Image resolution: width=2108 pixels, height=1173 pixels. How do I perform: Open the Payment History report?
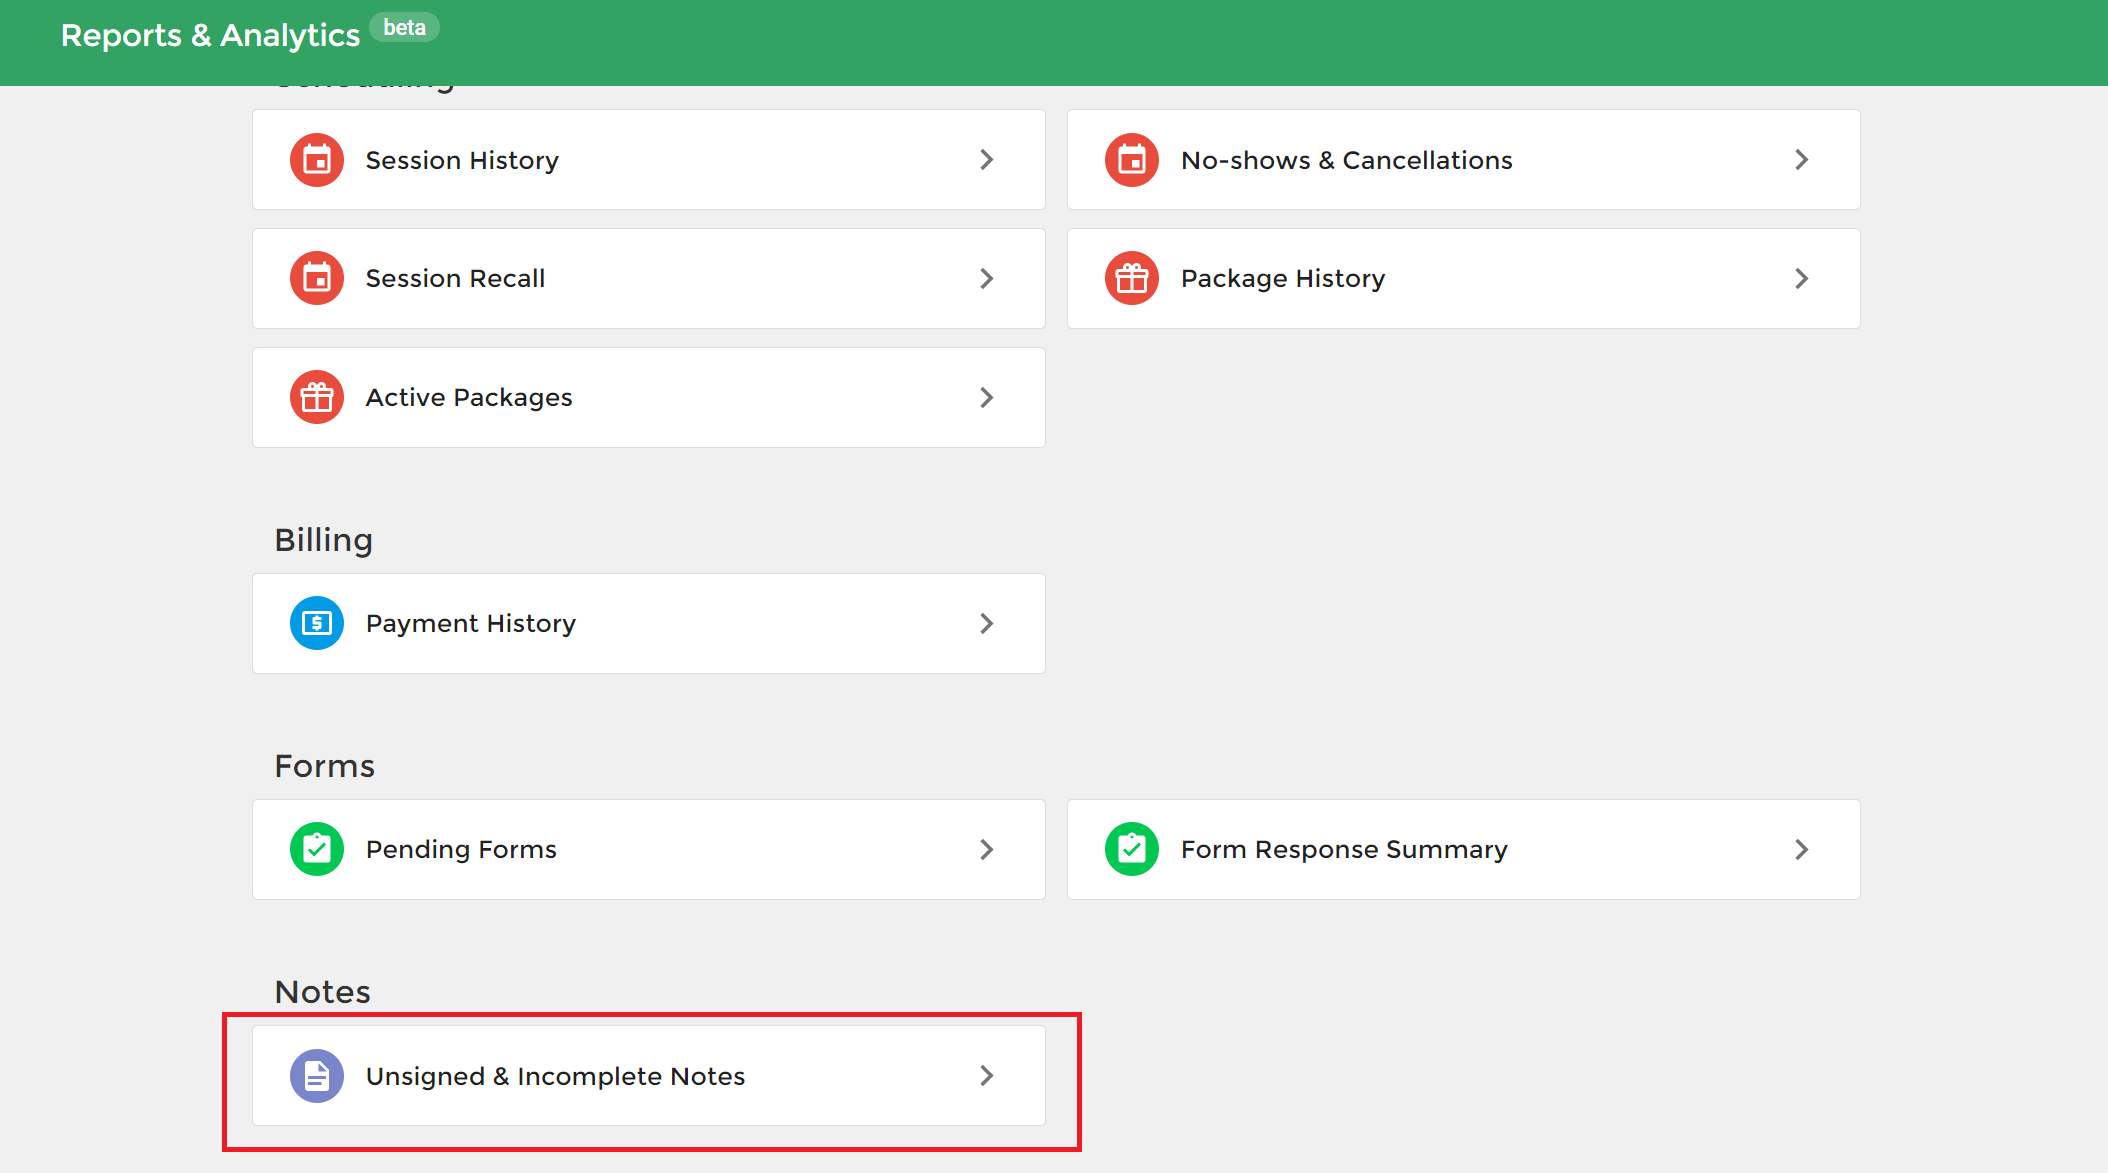click(x=649, y=623)
